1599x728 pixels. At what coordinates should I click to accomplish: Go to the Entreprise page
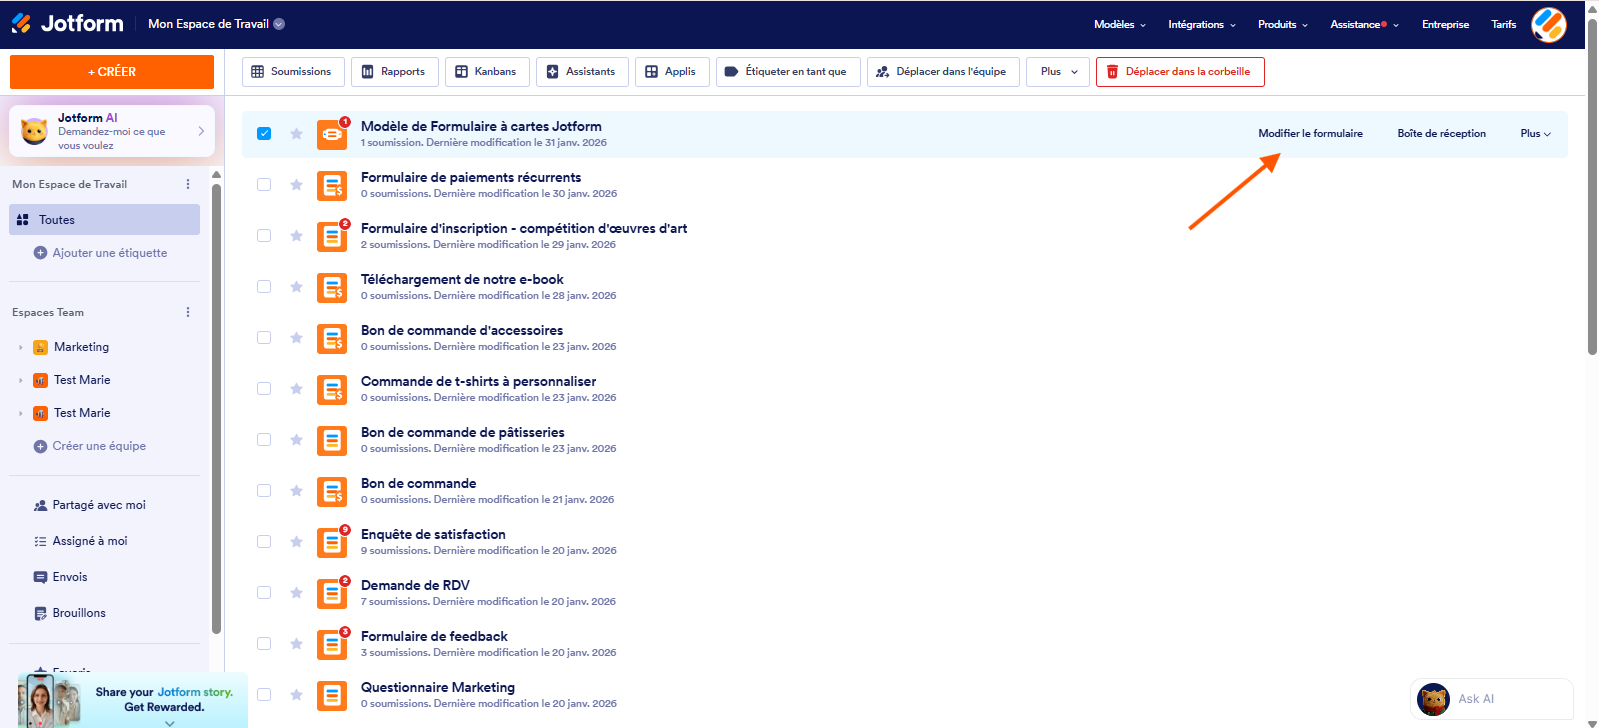click(x=1445, y=24)
